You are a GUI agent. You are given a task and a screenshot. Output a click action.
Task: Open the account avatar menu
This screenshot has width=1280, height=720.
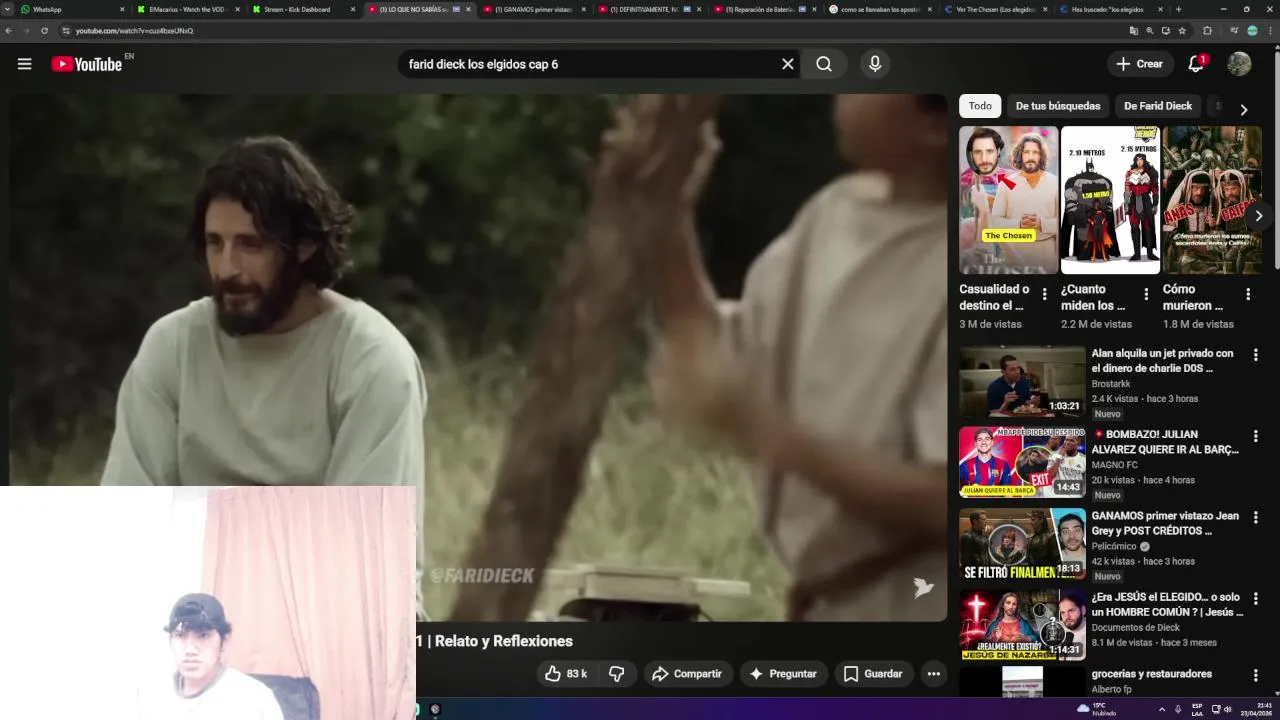click(1239, 64)
